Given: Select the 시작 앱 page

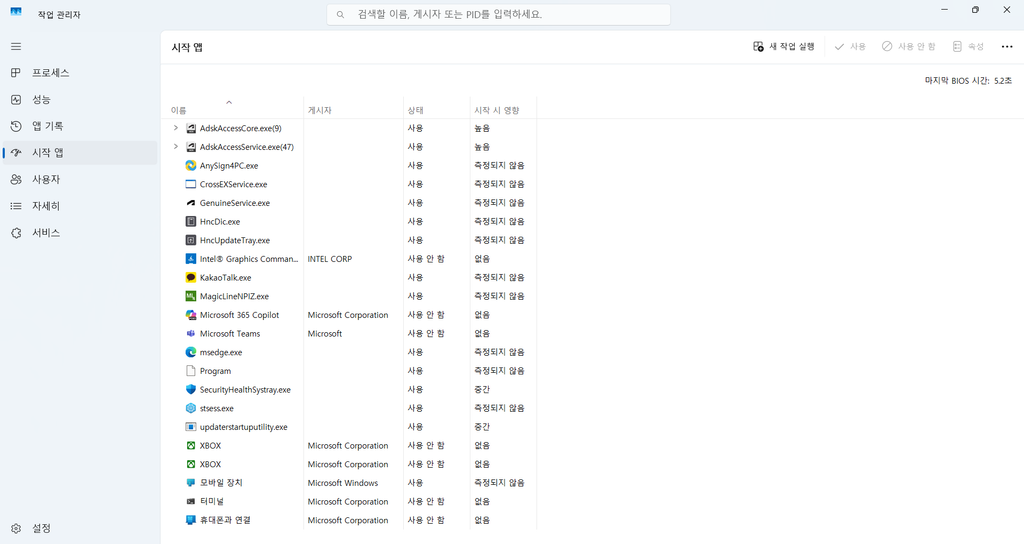Looking at the screenshot, I should click(x=80, y=153).
